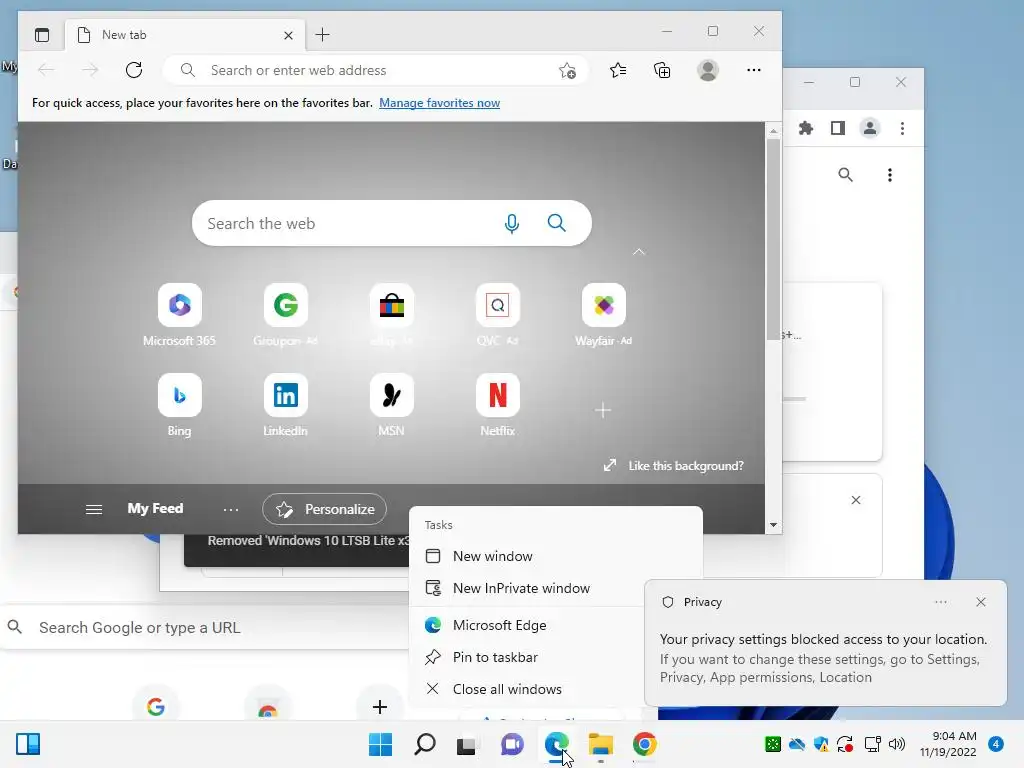Add a new quick link tile
The width and height of the screenshot is (1024, 768).
pyautogui.click(x=603, y=410)
